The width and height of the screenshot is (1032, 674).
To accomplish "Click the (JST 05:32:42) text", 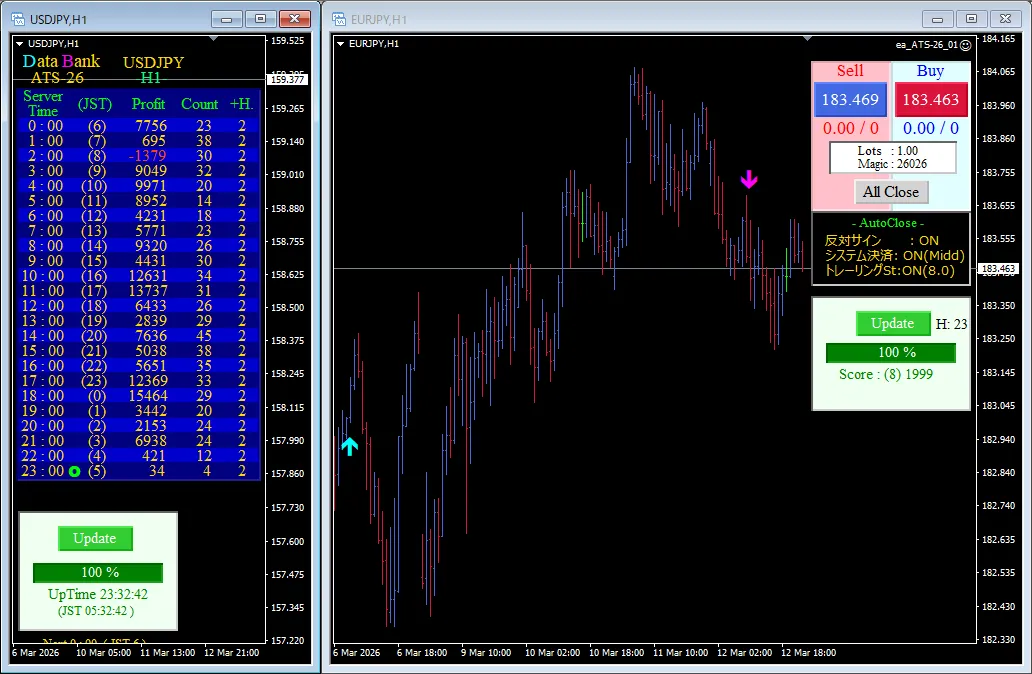I will point(96,611).
